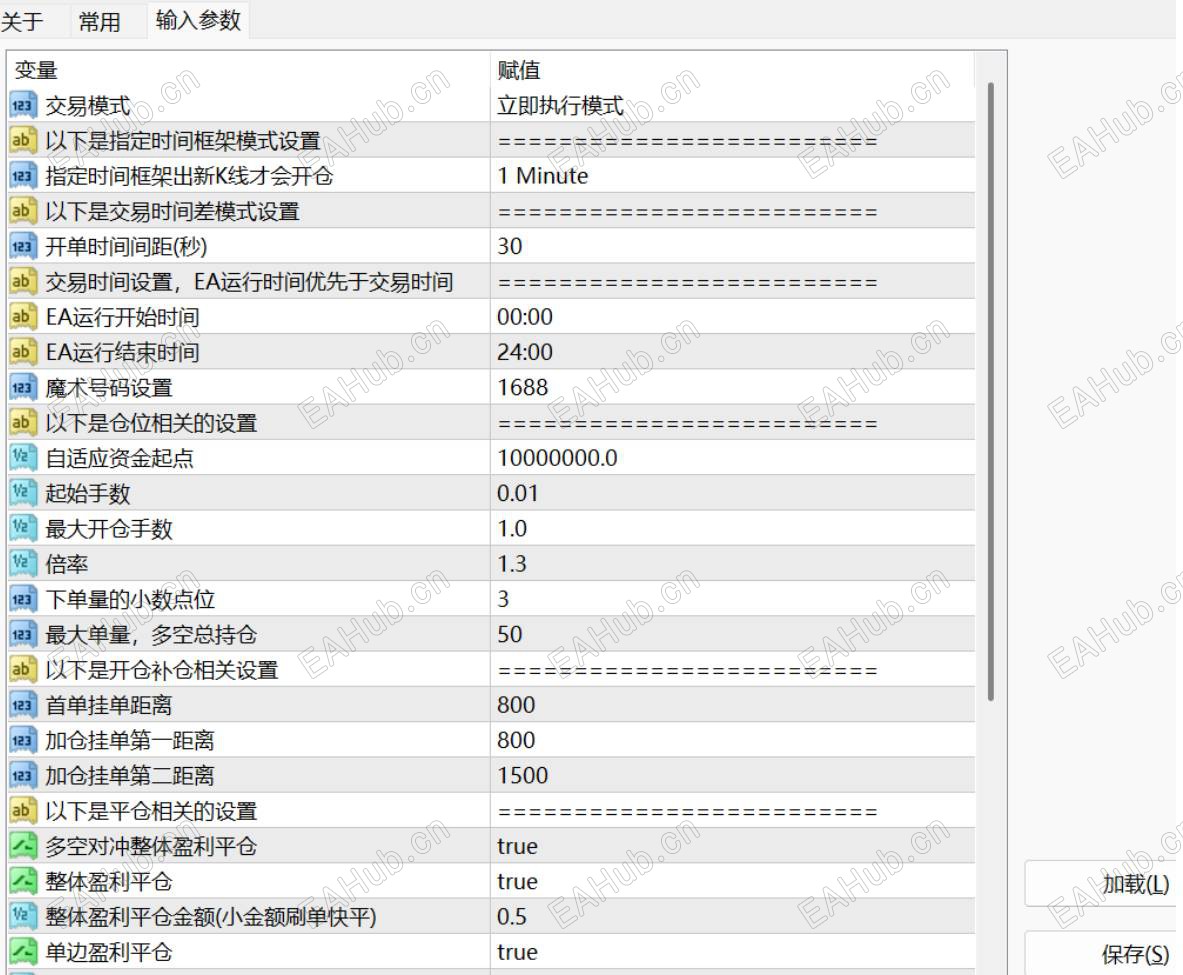Click the integer icon beside 指定时间框架出新K线才会开仓

click(23, 176)
